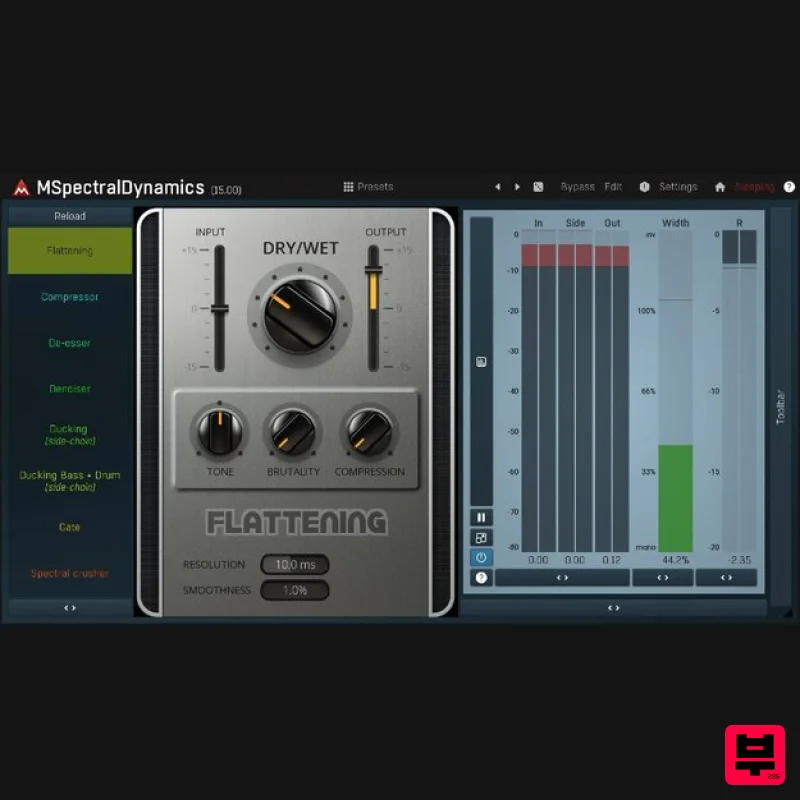Open the Presets browser

pyautogui.click(x=368, y=187)
